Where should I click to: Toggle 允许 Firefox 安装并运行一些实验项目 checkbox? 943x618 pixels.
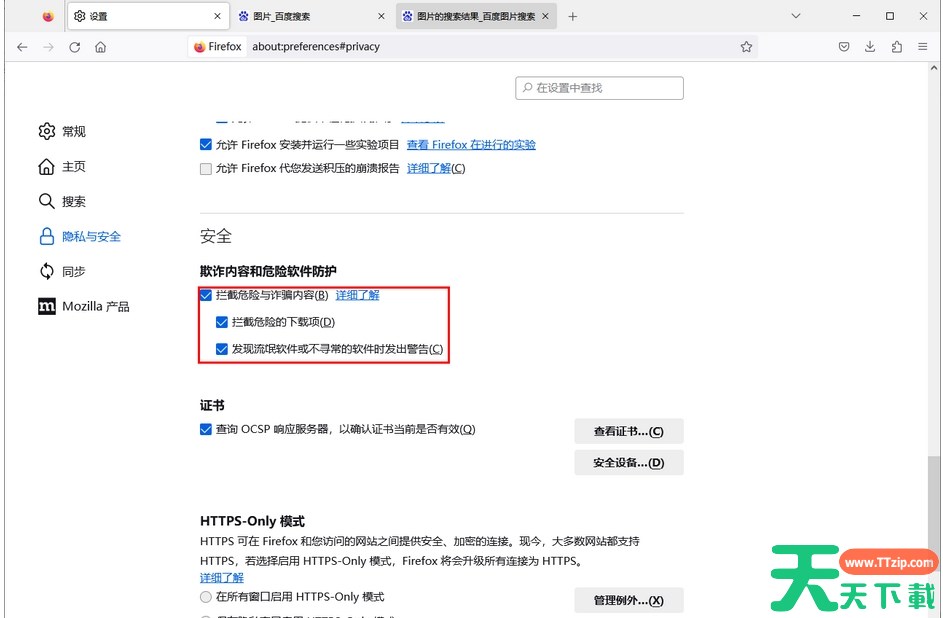point(206,145)
